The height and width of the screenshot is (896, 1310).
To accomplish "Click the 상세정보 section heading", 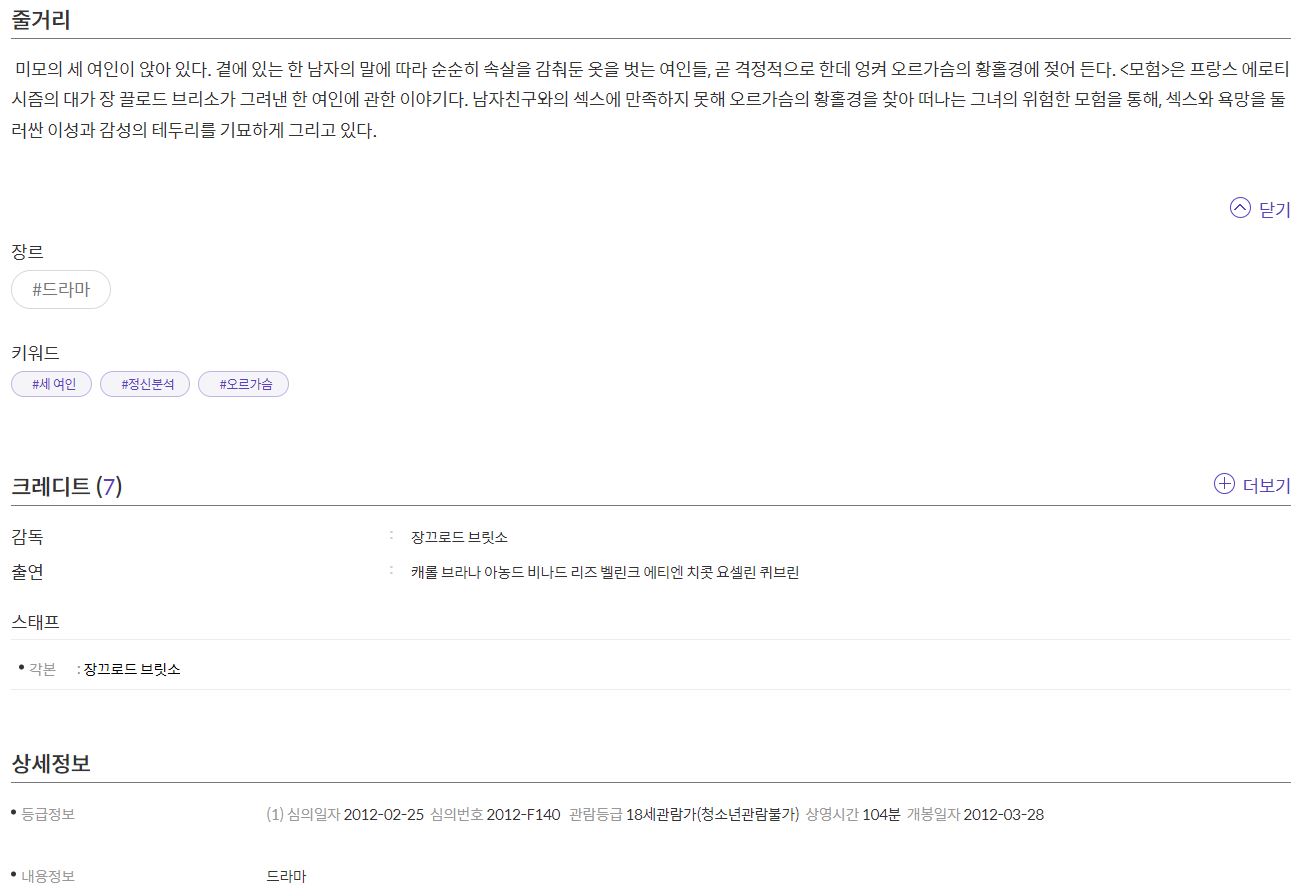I will point(51,763).
